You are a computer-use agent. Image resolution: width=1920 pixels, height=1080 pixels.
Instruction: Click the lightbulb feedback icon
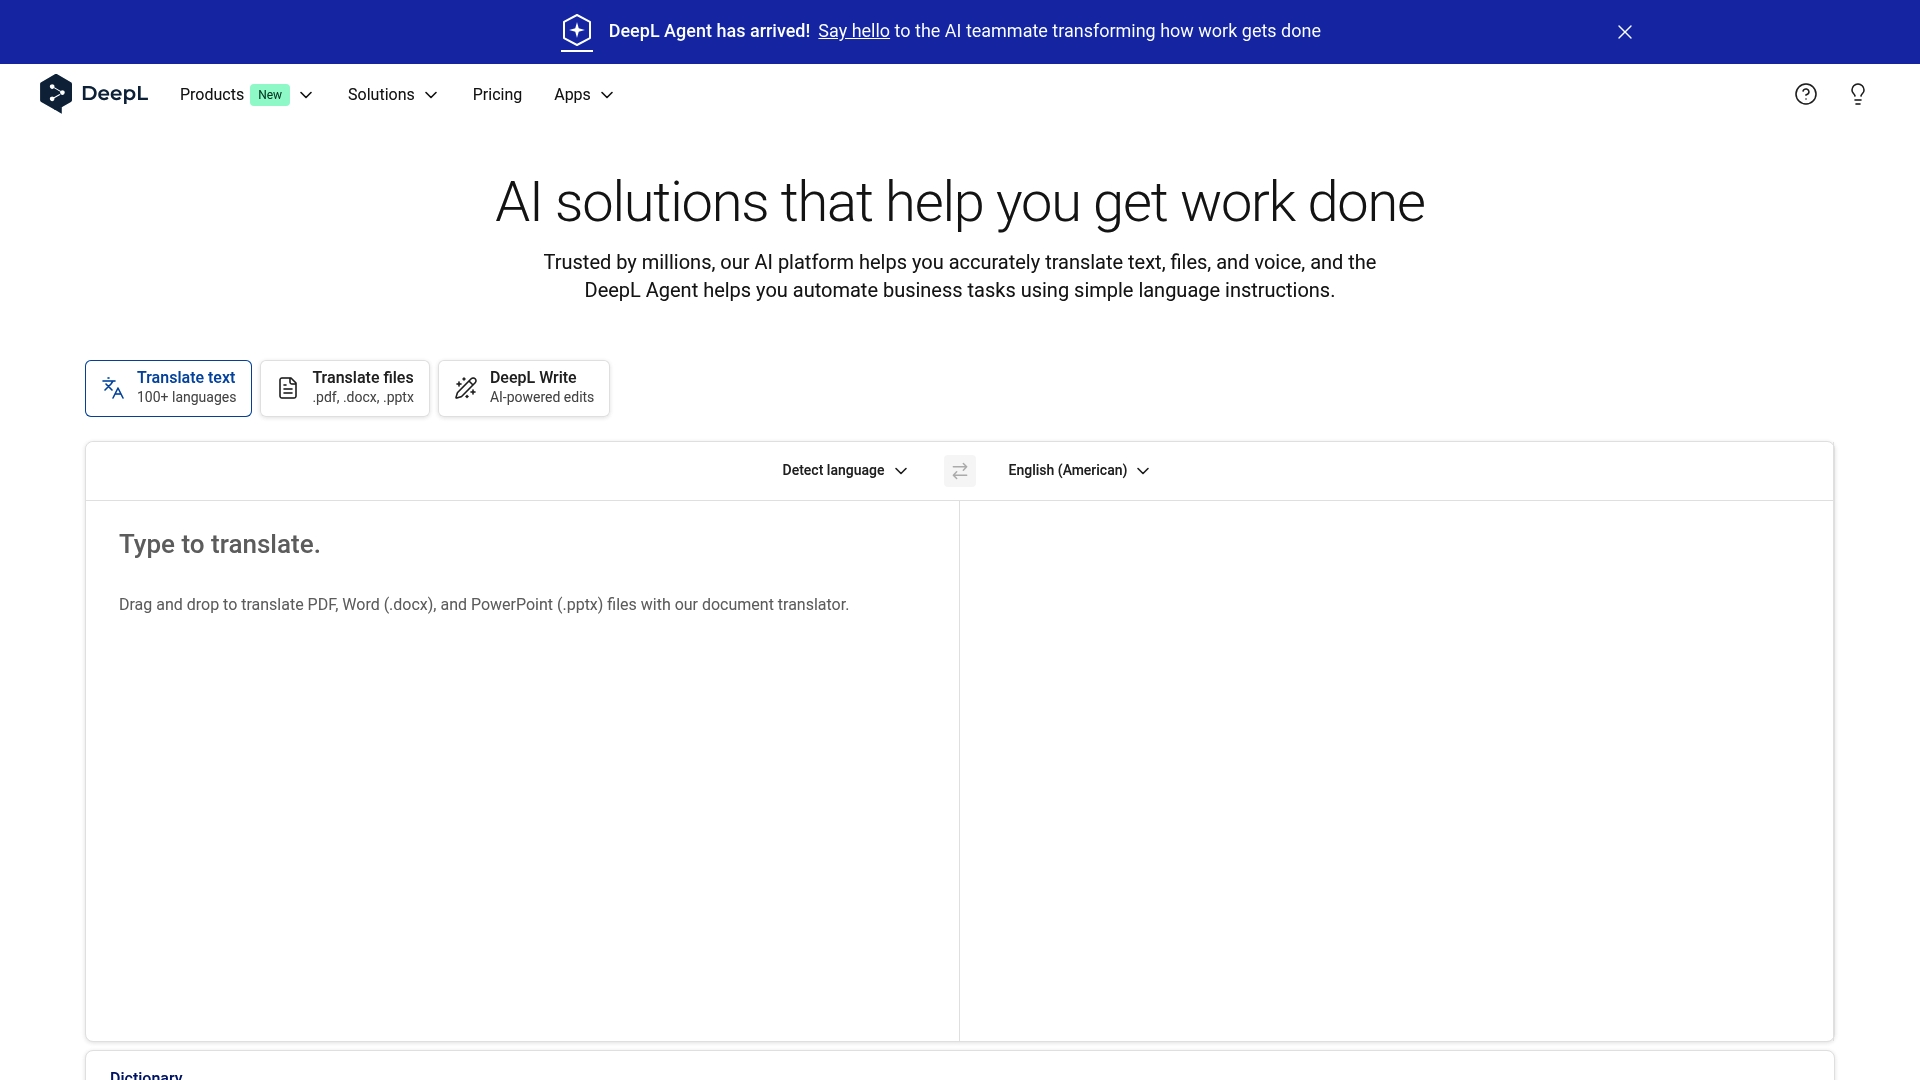(x=1858, y=94)
